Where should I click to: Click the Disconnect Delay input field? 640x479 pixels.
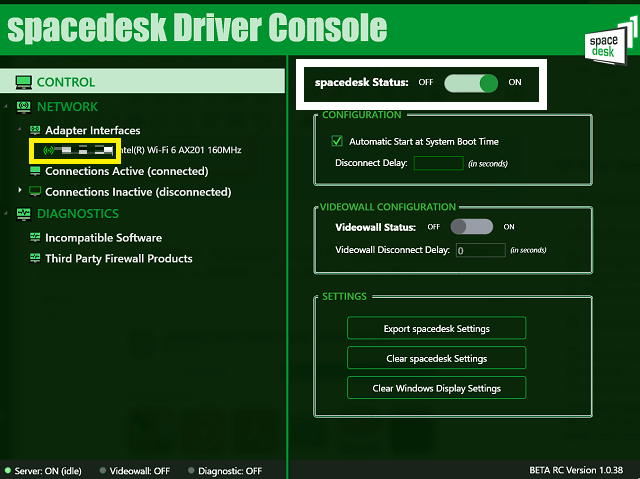[x=438, y=163]
